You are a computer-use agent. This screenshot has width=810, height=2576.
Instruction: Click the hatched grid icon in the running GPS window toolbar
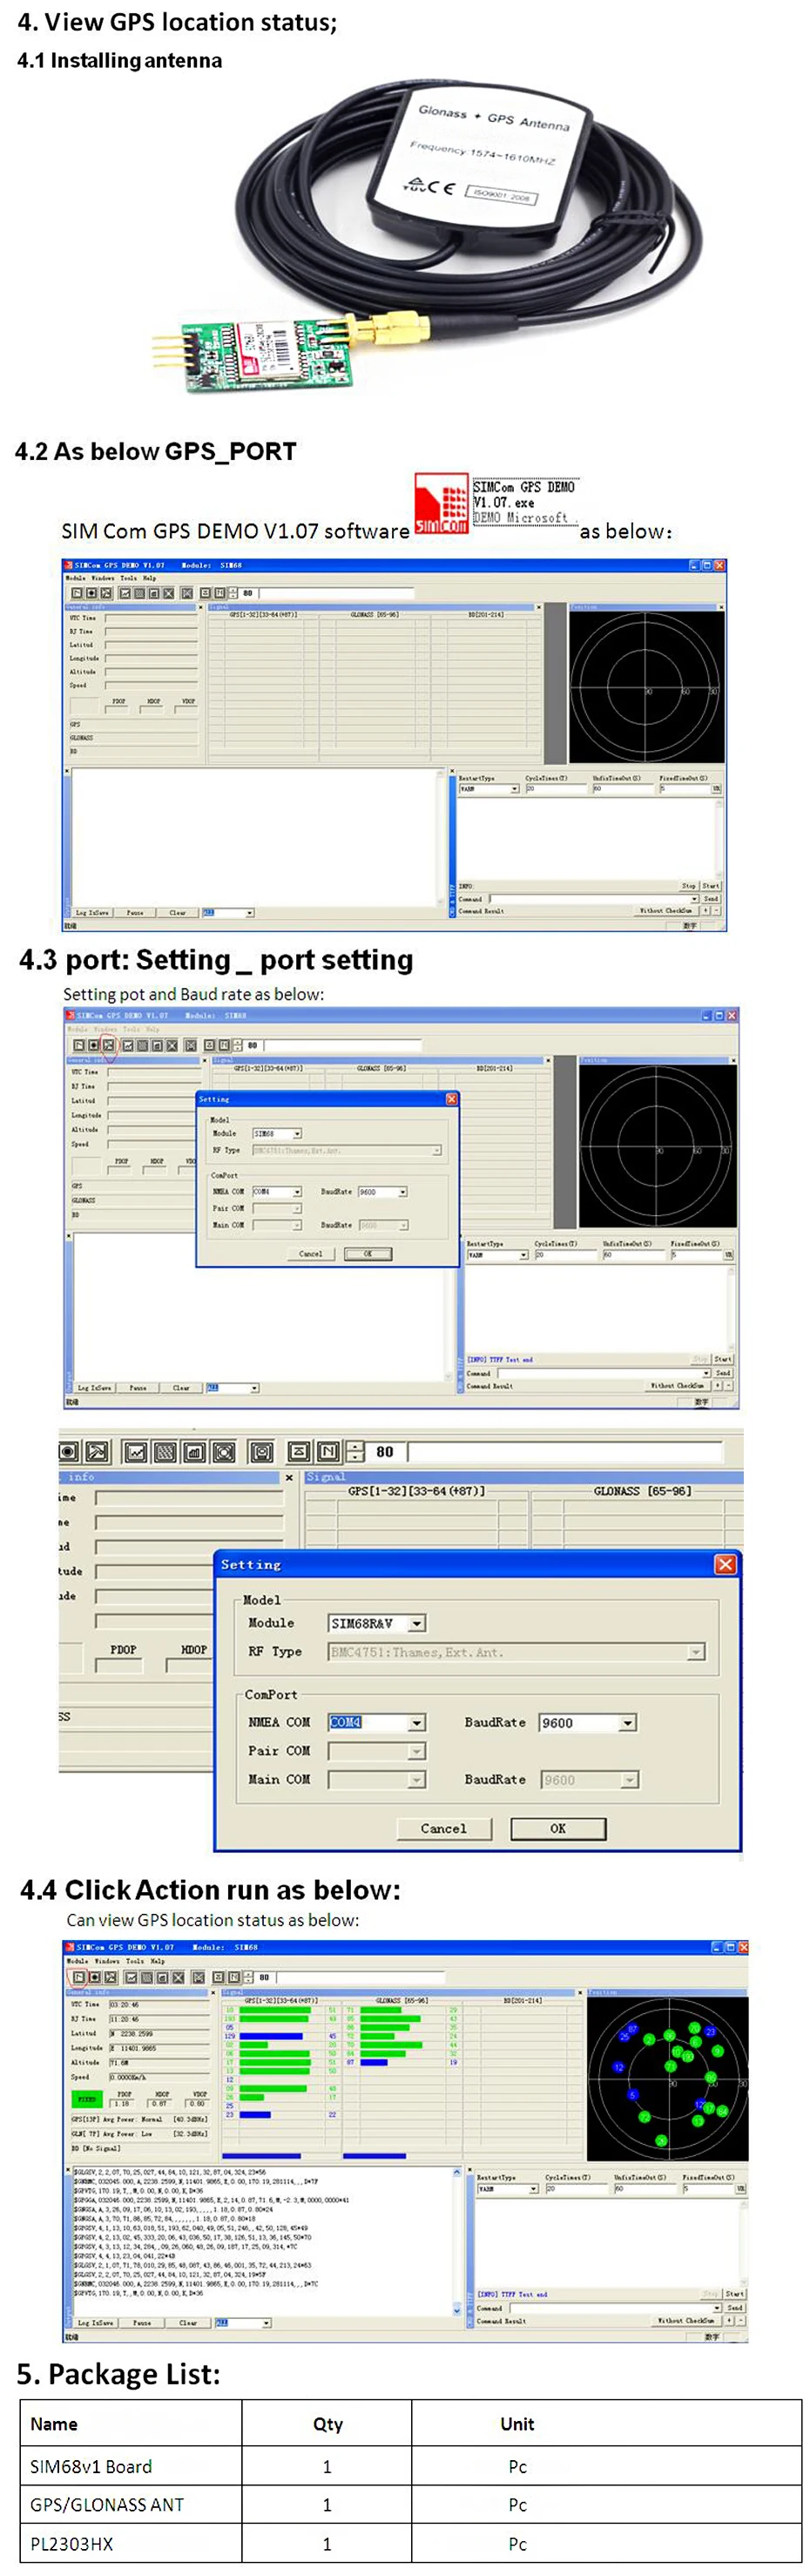147,1977
